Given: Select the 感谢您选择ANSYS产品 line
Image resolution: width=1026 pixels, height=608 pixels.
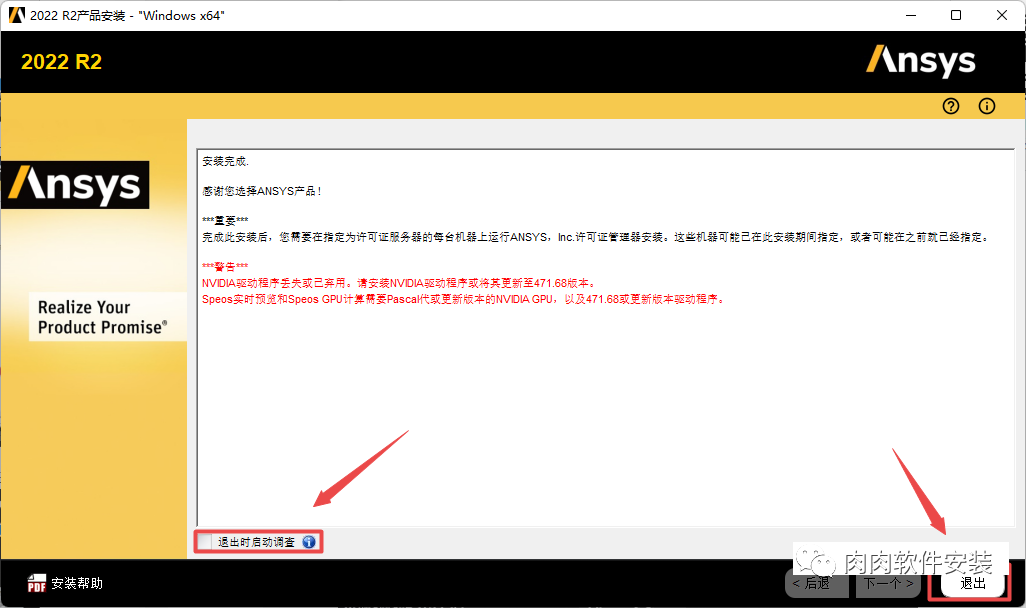Looking at the screenshot, I should coord(261,191).
